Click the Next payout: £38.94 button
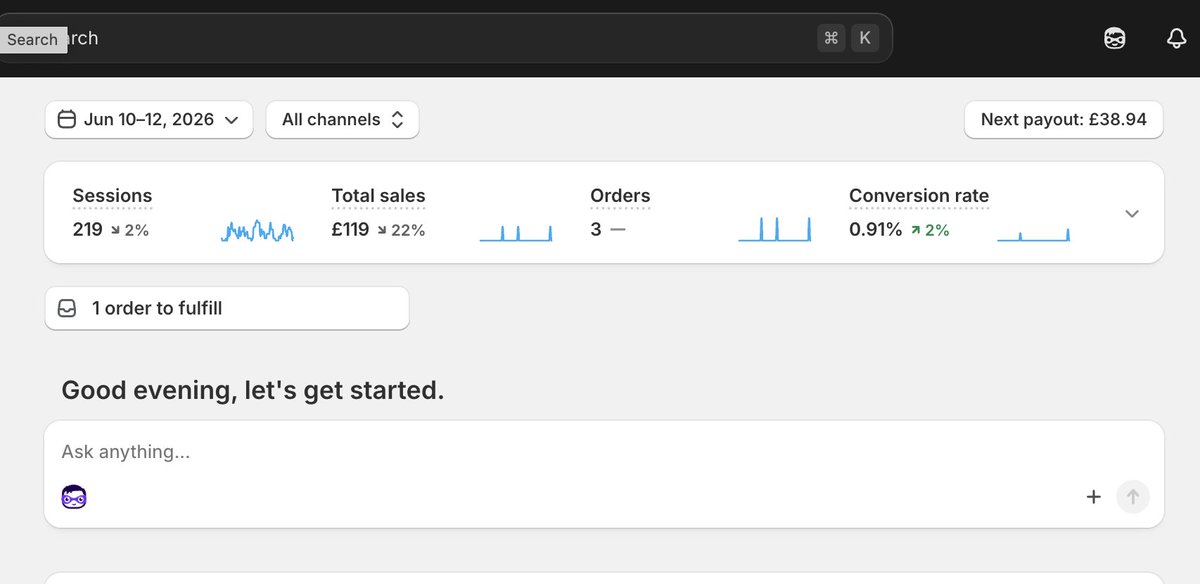1200x584 pixels. (x=1064, y=120)
